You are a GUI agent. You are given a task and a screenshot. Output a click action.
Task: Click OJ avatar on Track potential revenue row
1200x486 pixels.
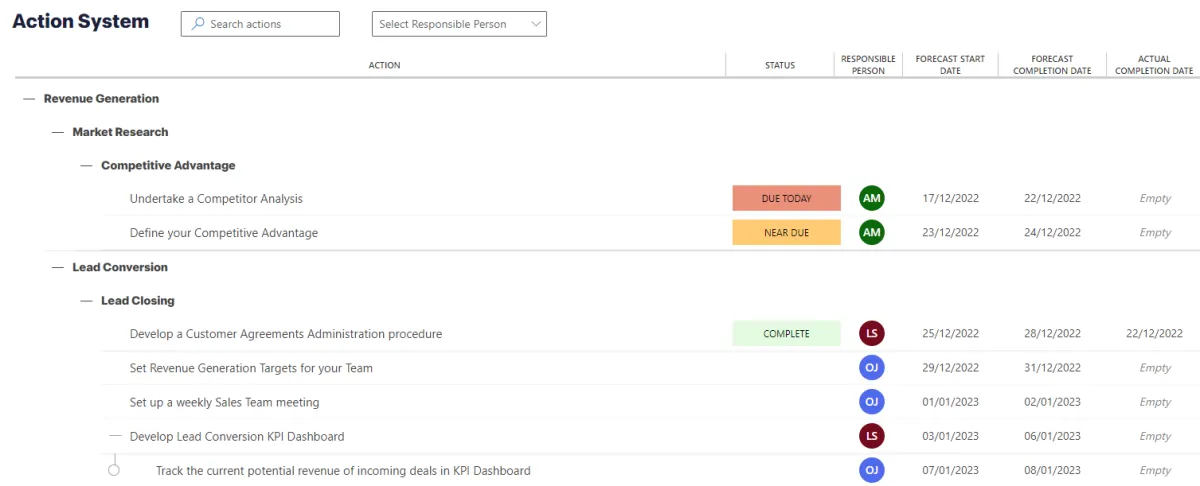click(x=872, y=469)
